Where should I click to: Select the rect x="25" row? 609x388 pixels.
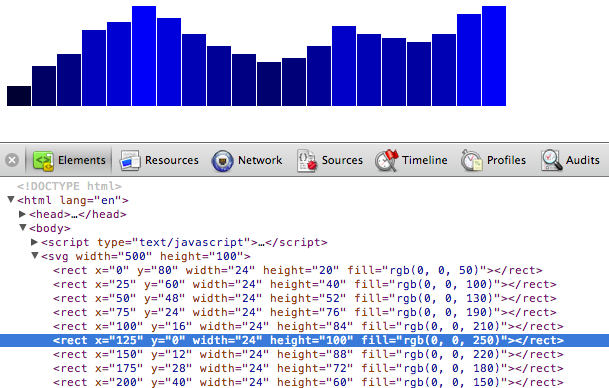(x=304, y=284)
